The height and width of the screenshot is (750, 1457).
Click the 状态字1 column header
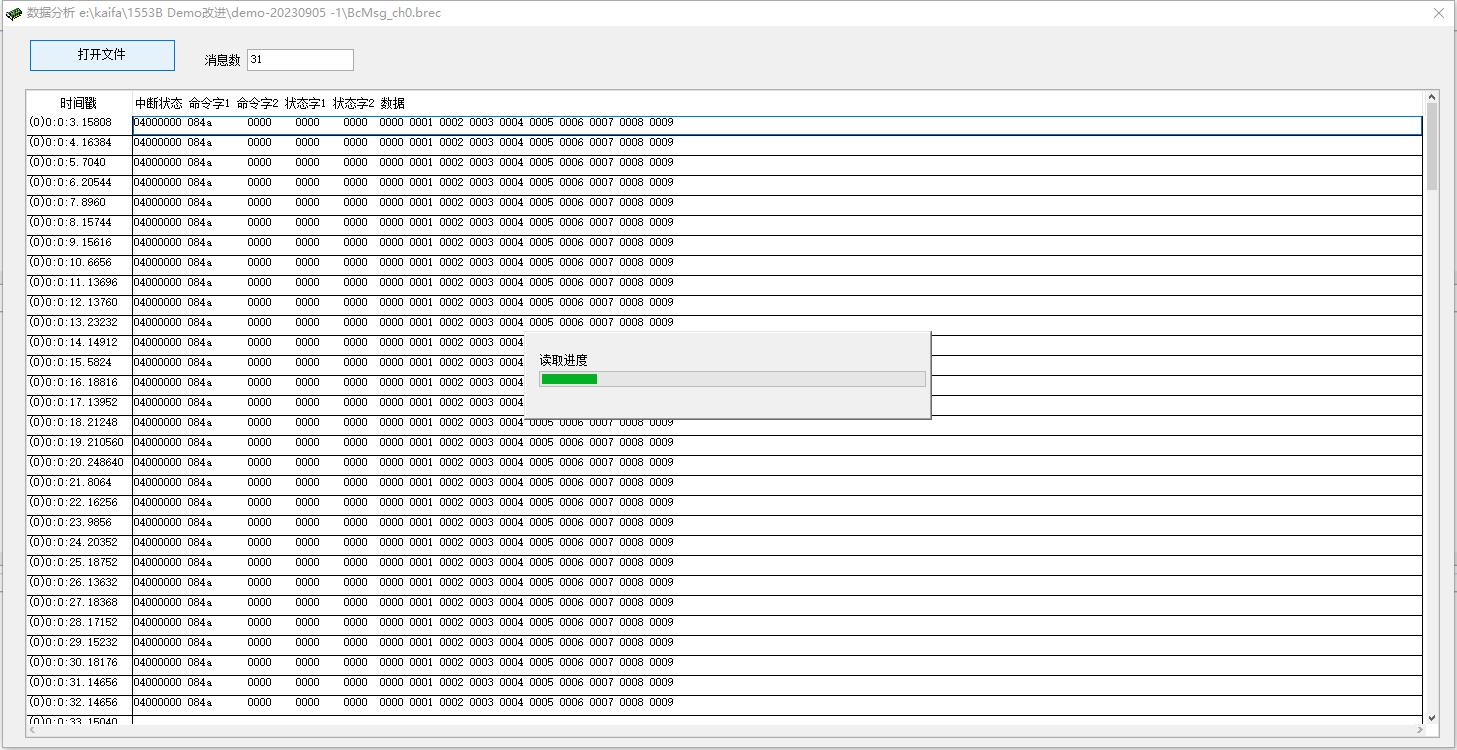(305, 103)
